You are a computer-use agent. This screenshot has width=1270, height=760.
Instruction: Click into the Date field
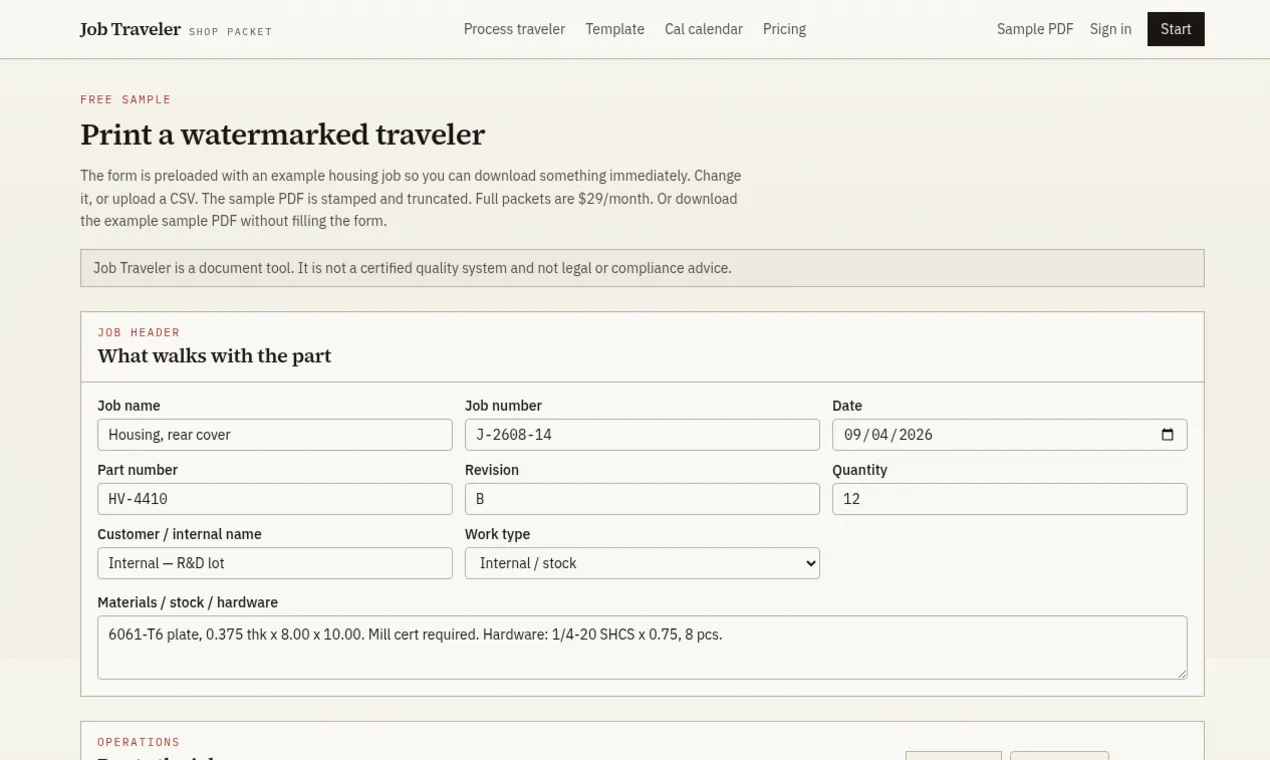(1009, 435)
